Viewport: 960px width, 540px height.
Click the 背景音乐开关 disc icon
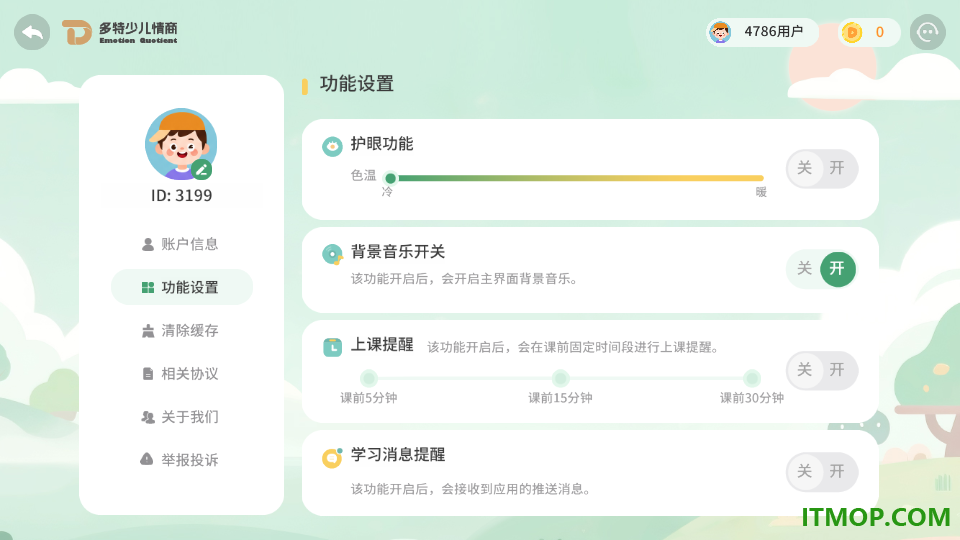tap(332, 254)
